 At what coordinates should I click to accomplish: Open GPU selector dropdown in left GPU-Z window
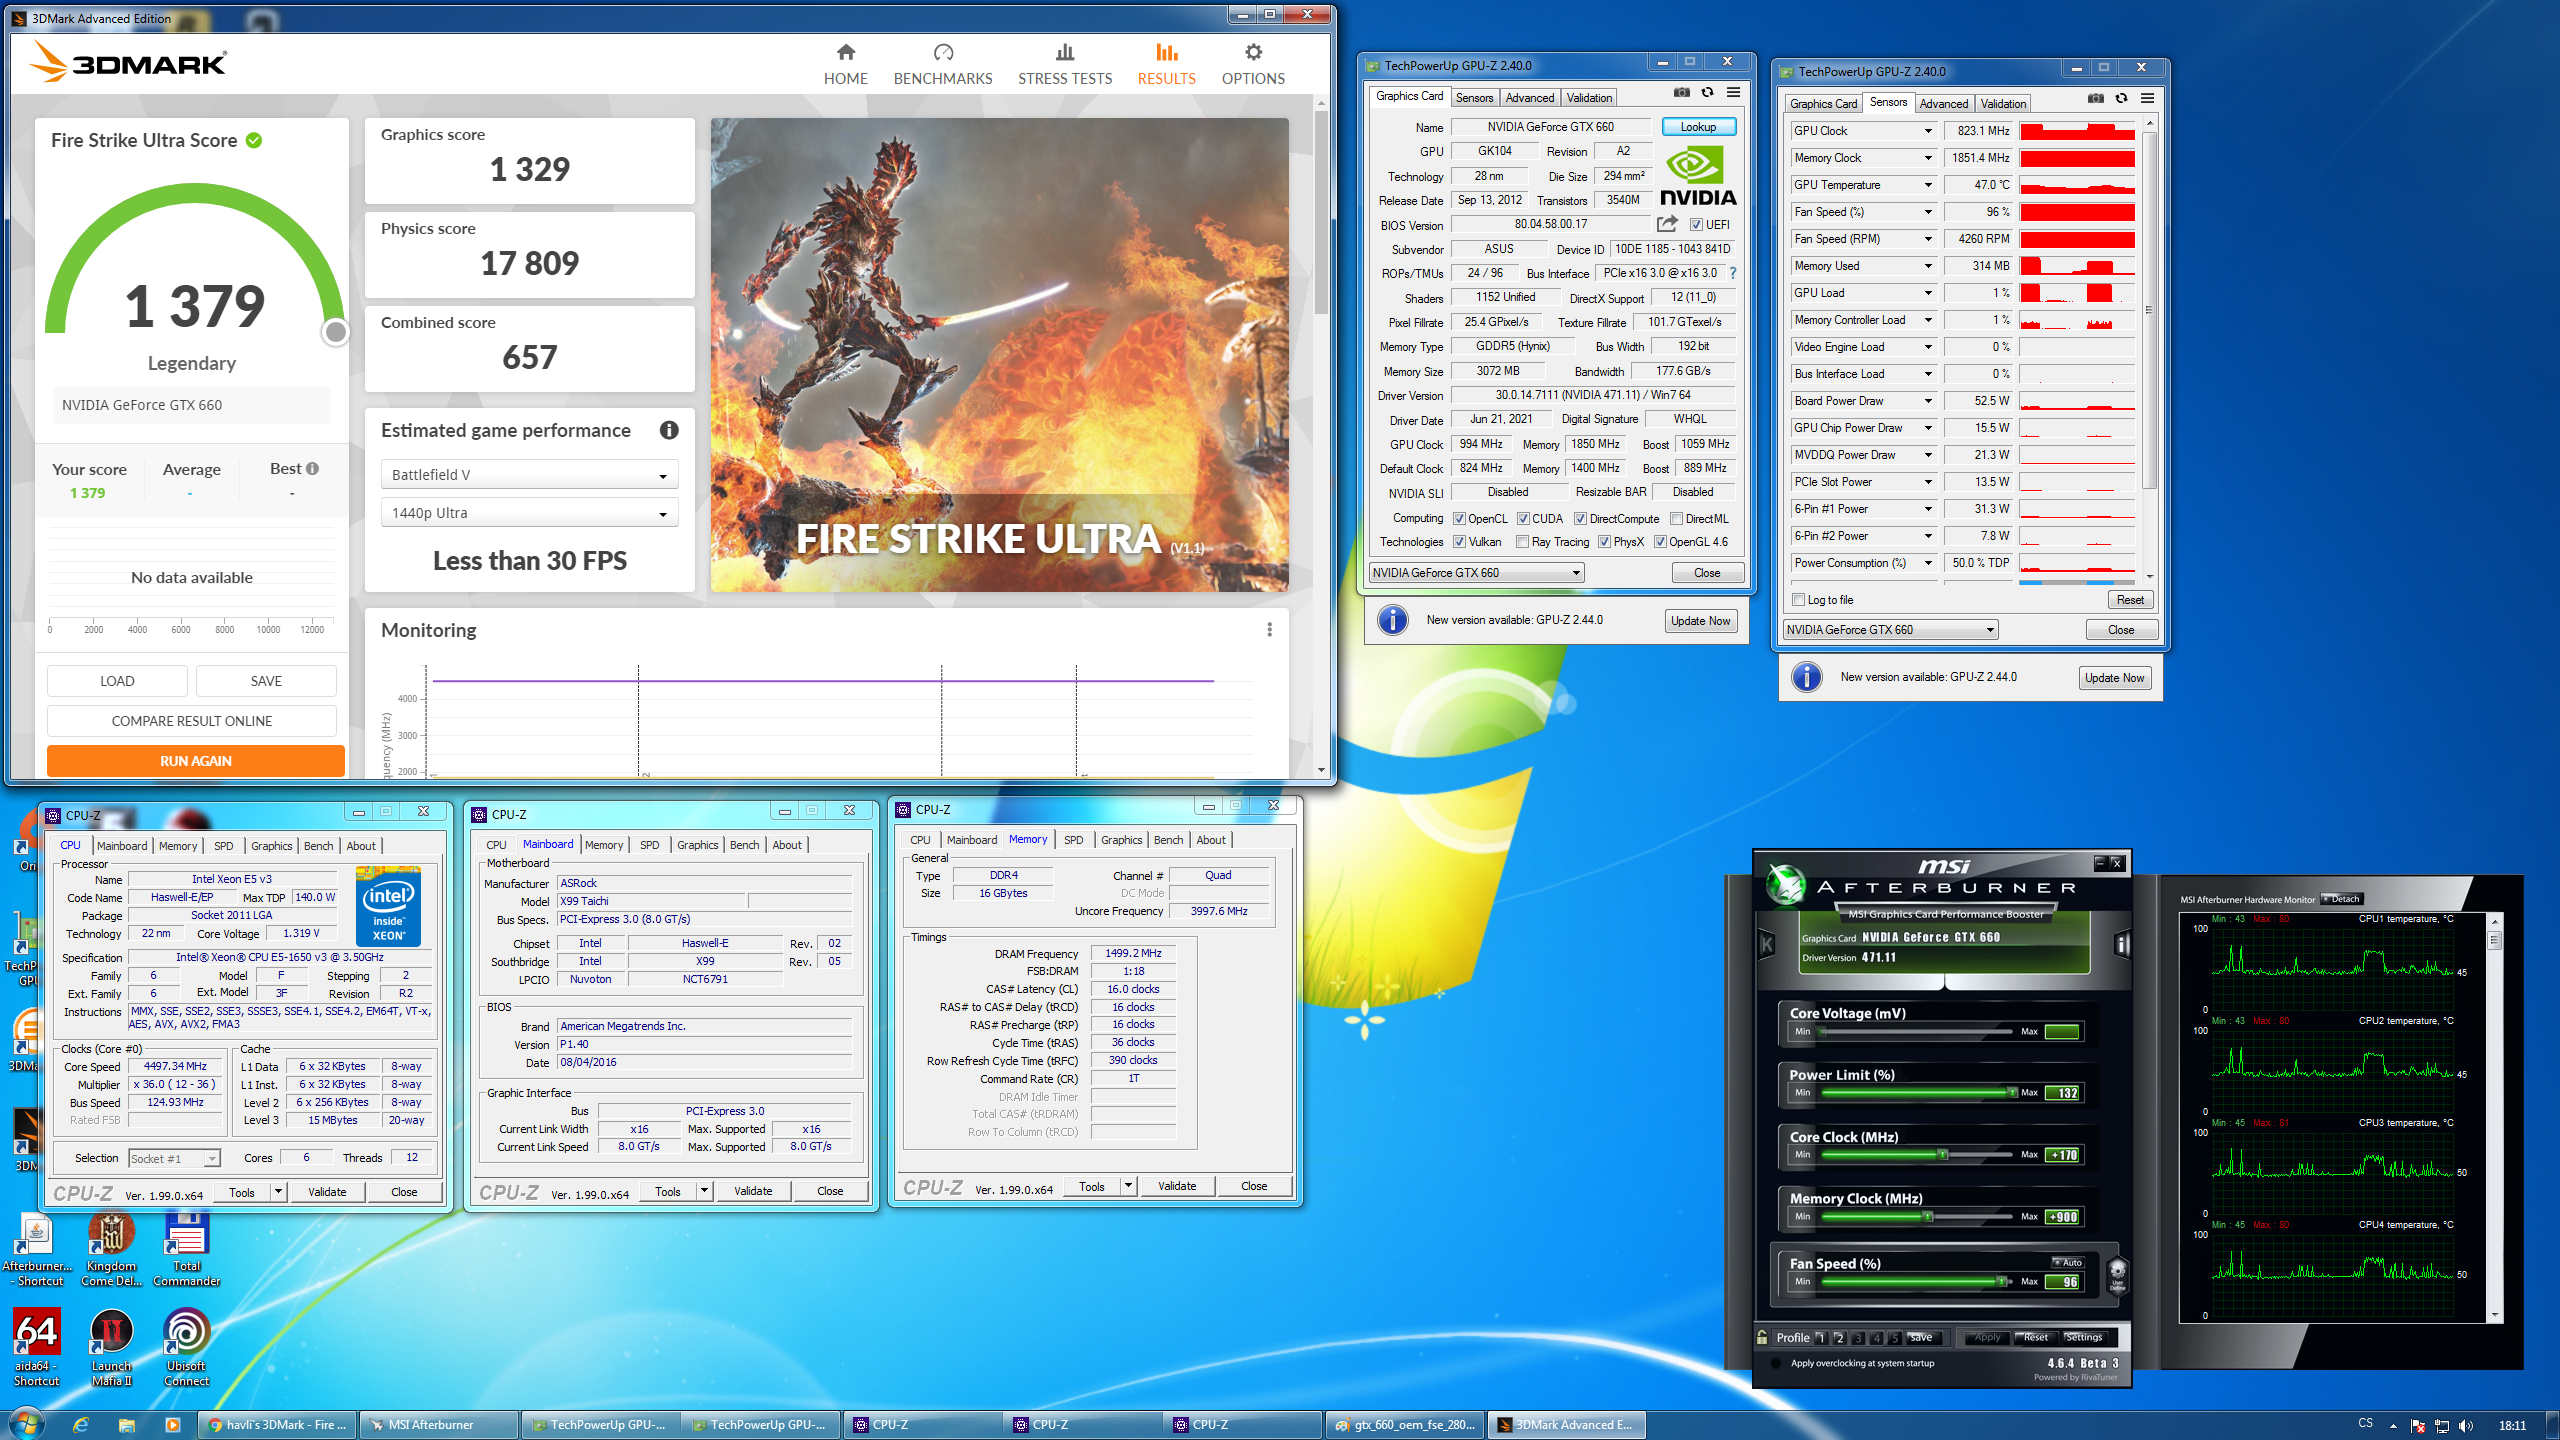[x=1477, y=573]
